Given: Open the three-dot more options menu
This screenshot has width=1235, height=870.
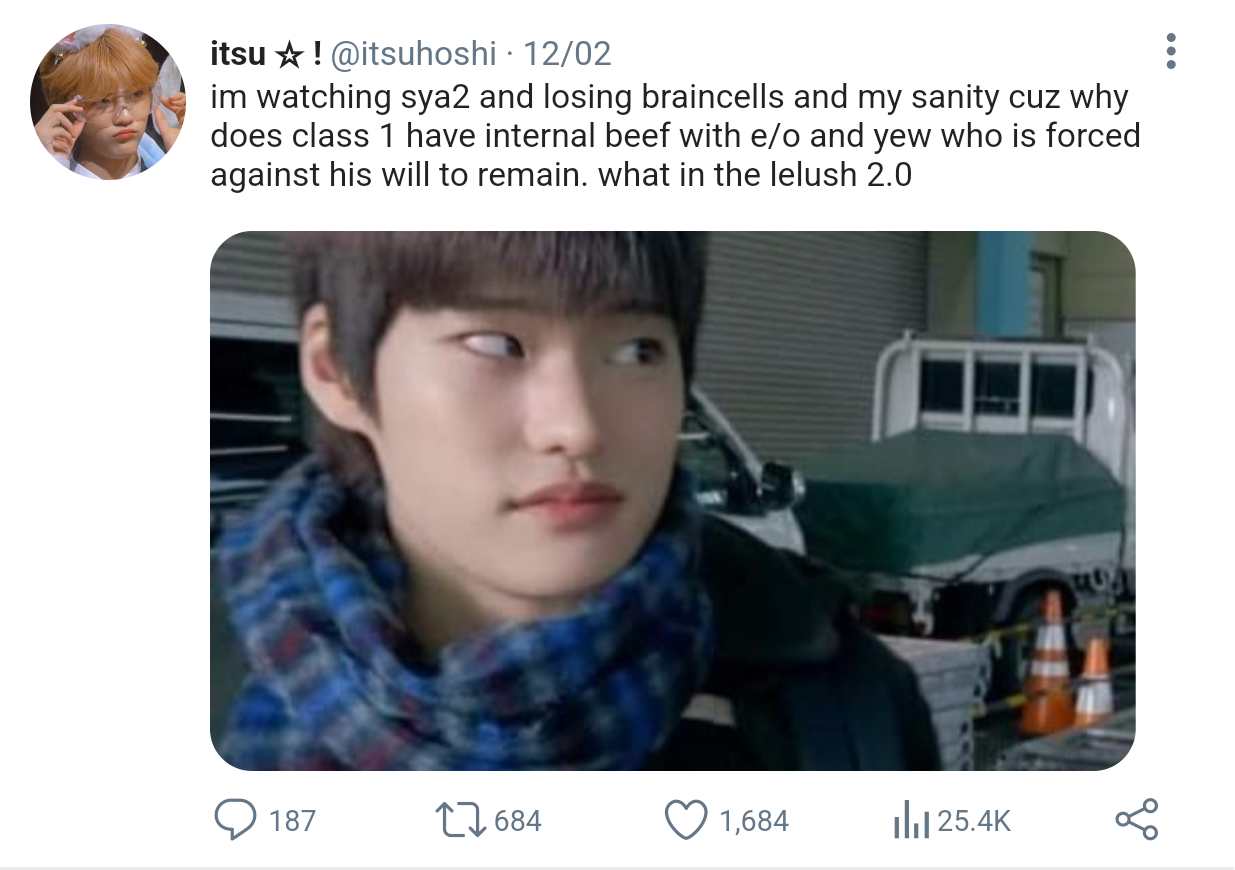Looking at the screenshot, I should [1171, 51].
